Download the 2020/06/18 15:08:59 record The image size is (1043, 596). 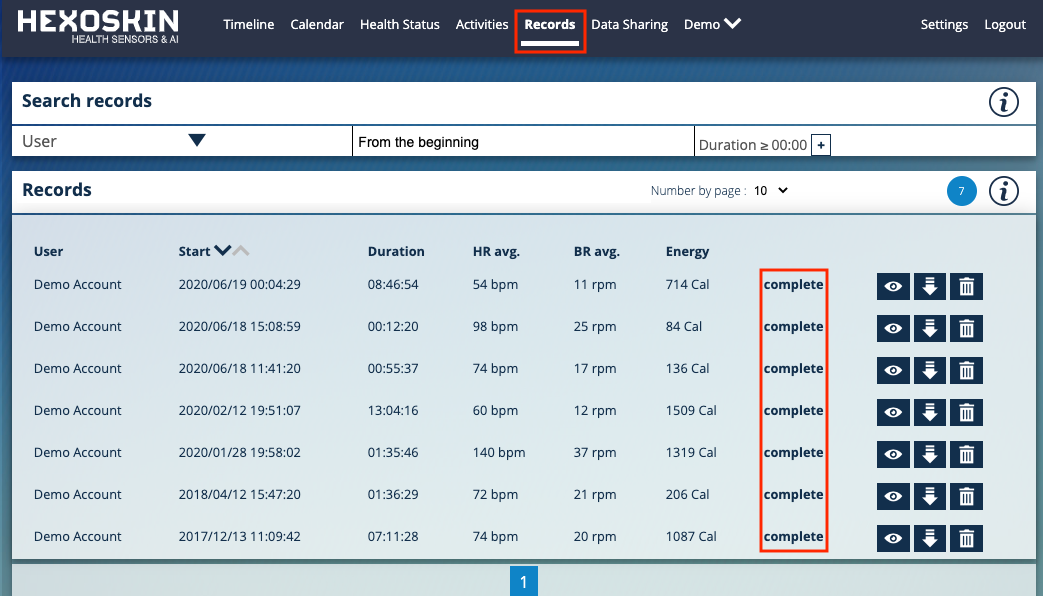pyautogui.click(x=929, y=328)
